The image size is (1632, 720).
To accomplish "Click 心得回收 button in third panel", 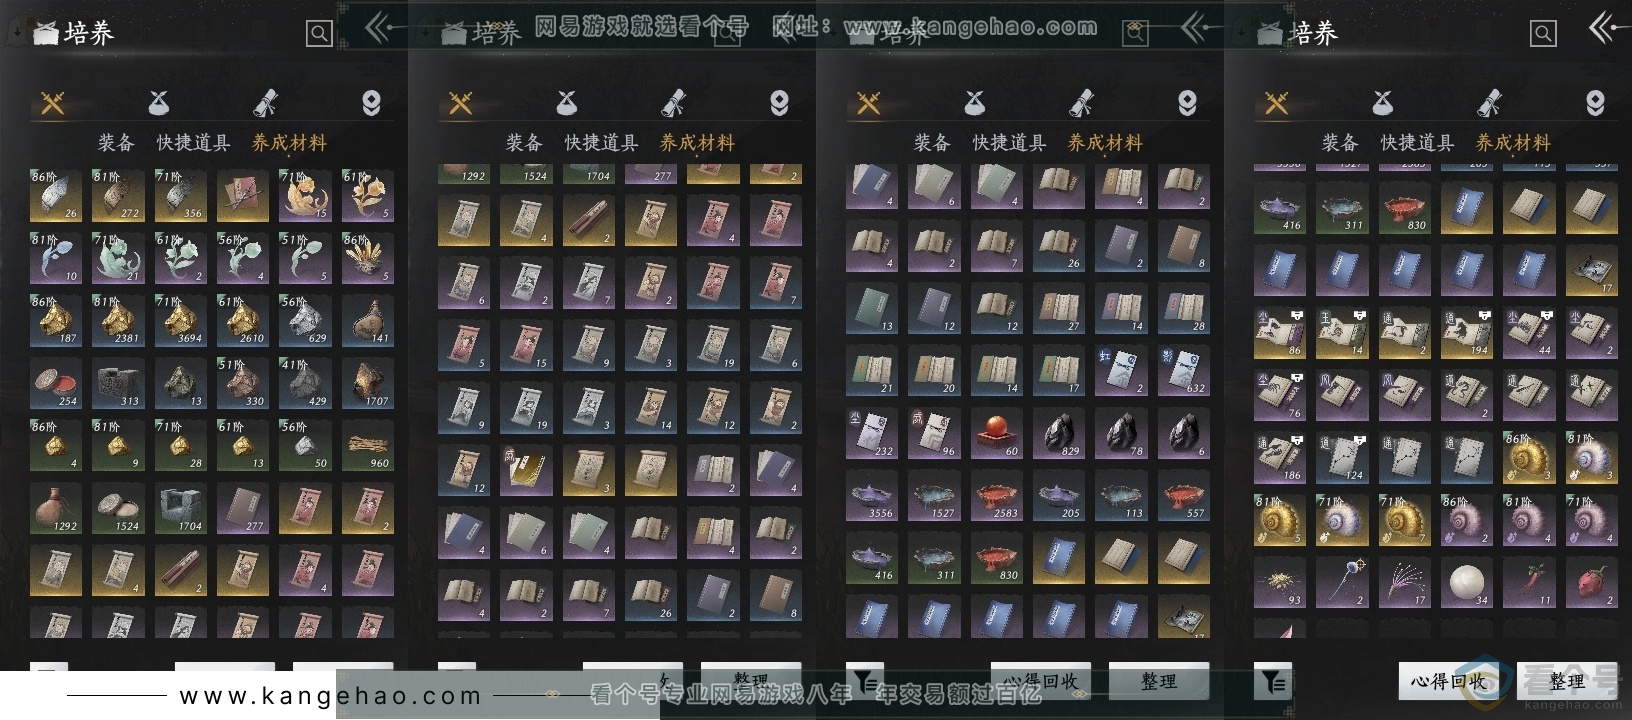I will tap(1040, 681).
